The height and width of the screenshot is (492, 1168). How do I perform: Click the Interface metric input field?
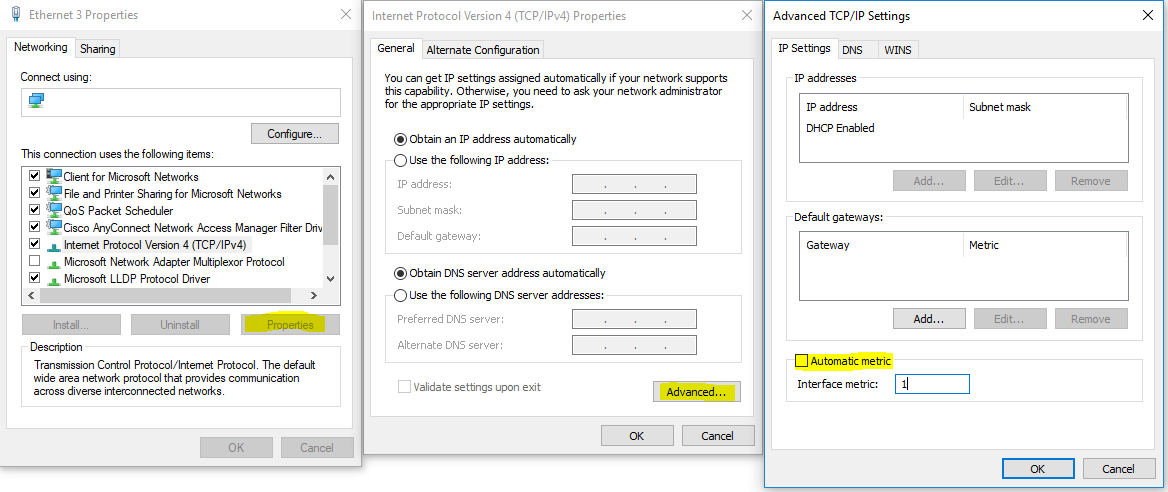[932, 384]
